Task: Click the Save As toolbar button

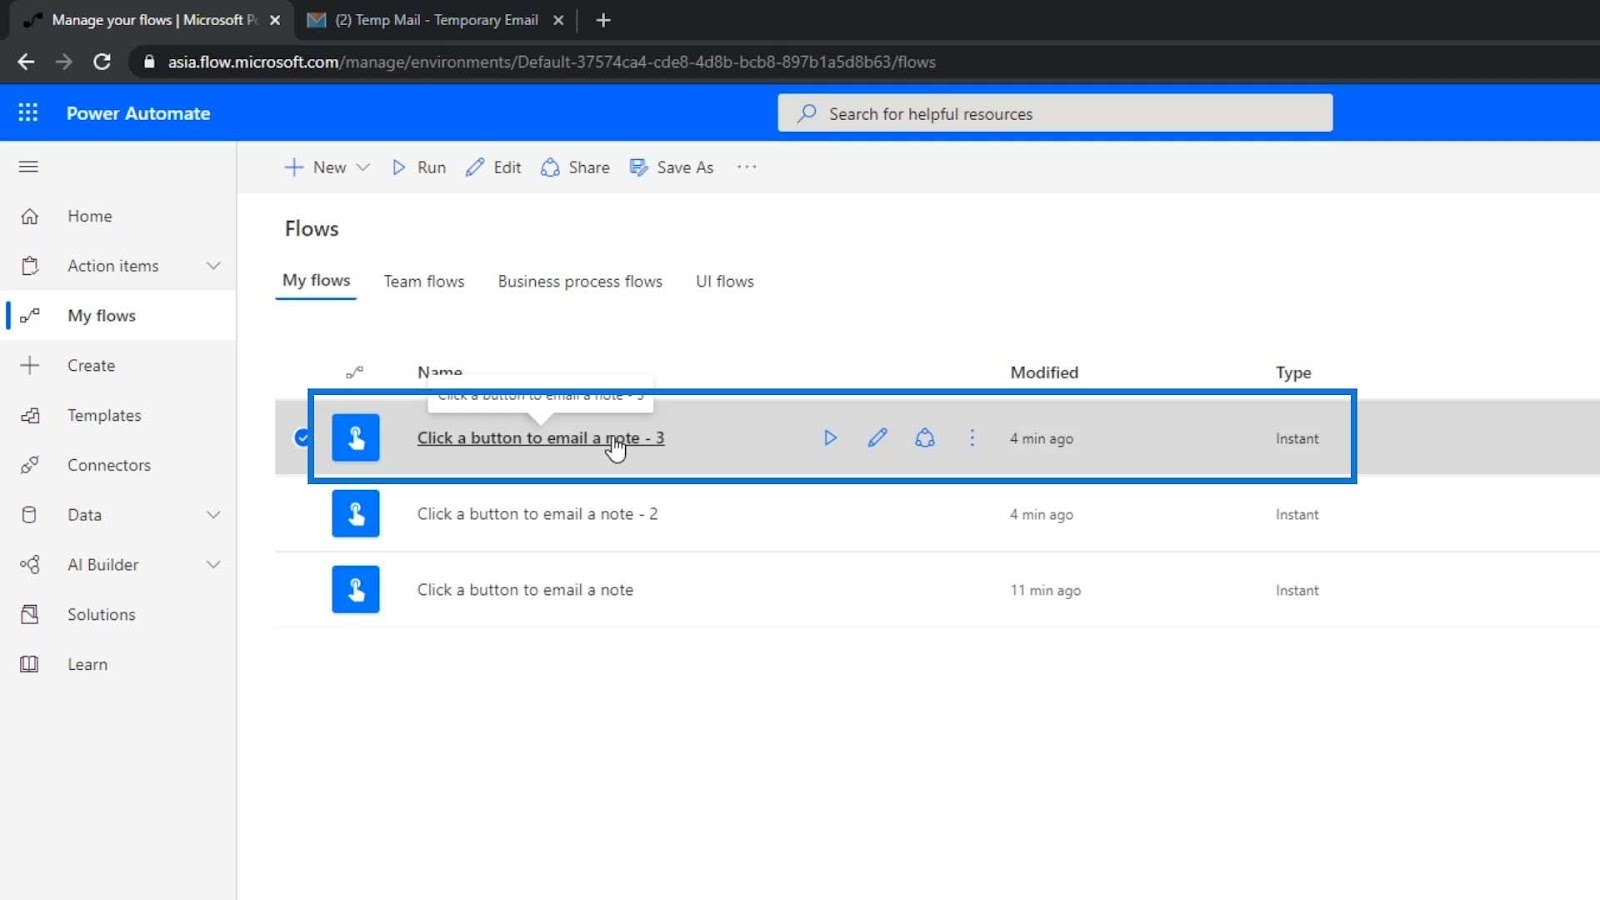Action: [x=671, y=167]
